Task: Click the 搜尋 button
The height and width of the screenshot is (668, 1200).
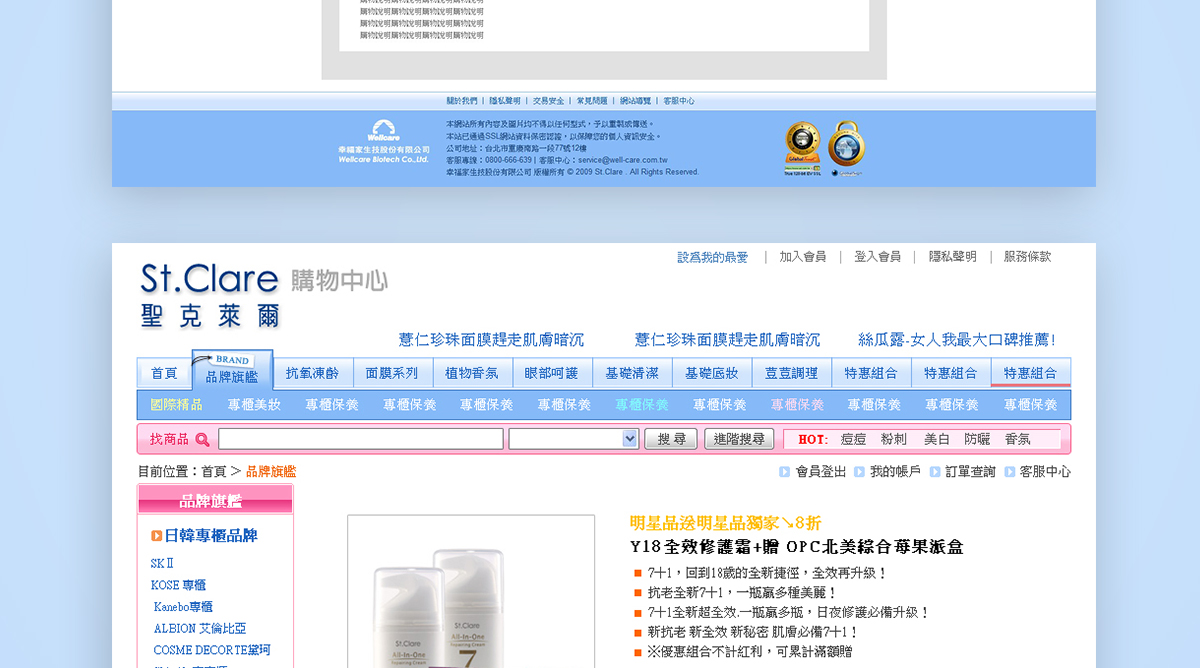Action: (671, 438)
